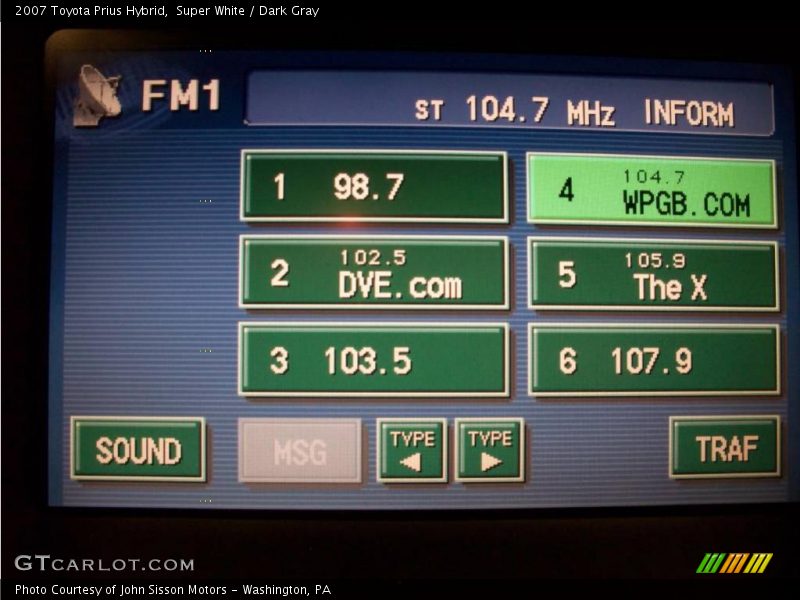Viewport: 800px width, 600px height.
Task: Tap the greyed-out MSG button
Action: click(300, 451)
